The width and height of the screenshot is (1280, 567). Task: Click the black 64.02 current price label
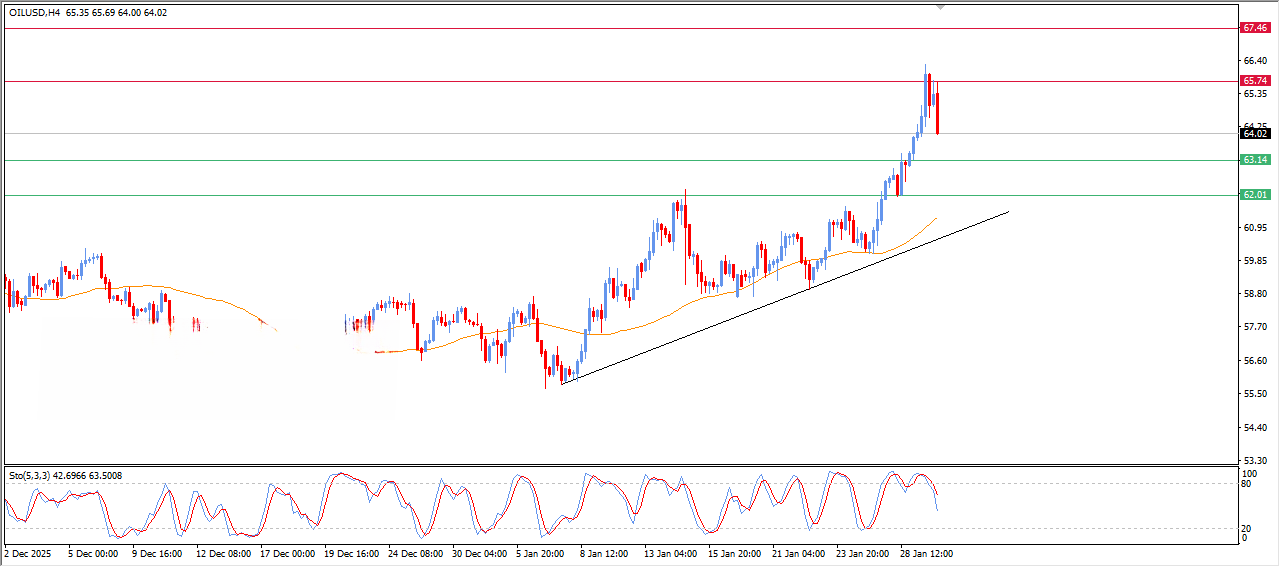[1254, 133]
